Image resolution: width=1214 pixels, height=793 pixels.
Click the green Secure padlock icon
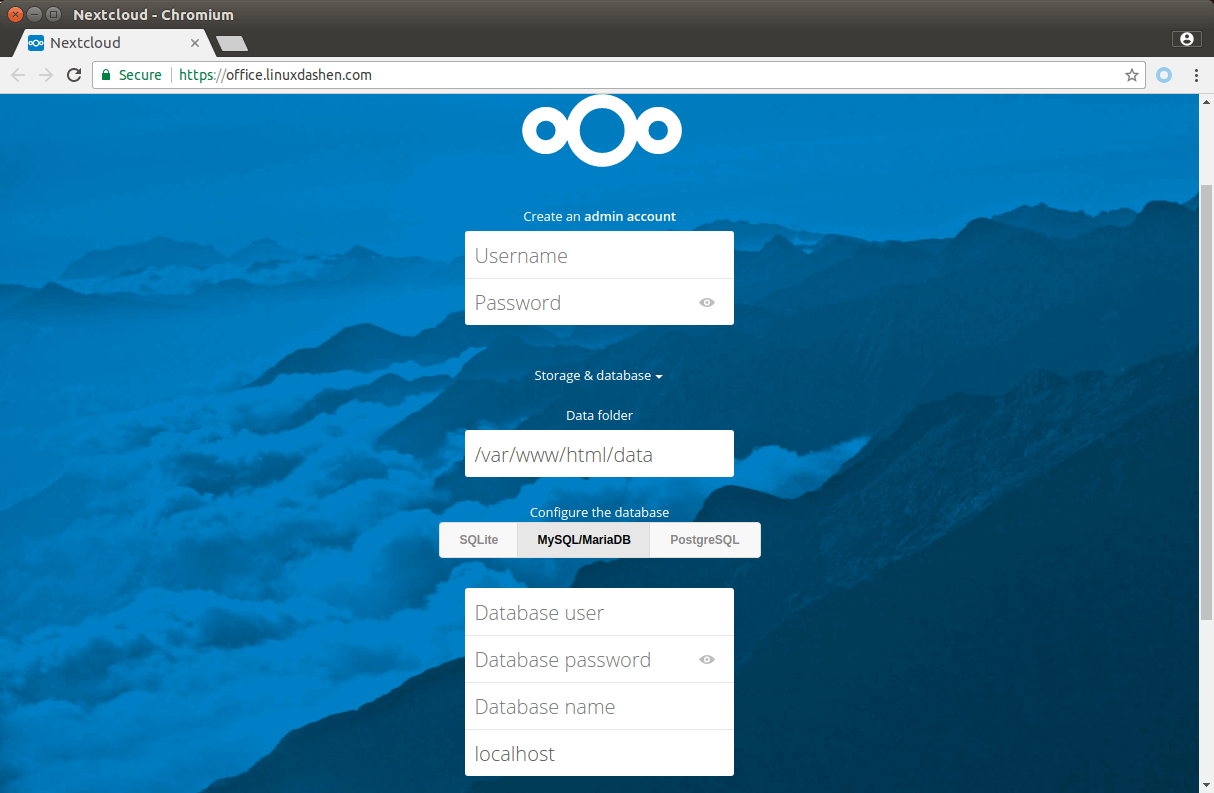pos(106,75)
